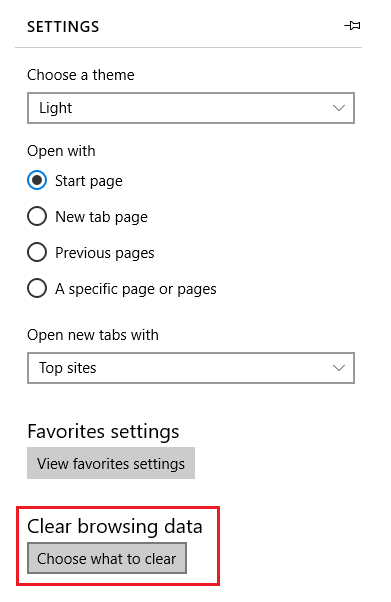This screenshot has width=391, height=602.
Task: Click the Favorites settings heading
Action: pyautogui.click(x=103, y=432)
